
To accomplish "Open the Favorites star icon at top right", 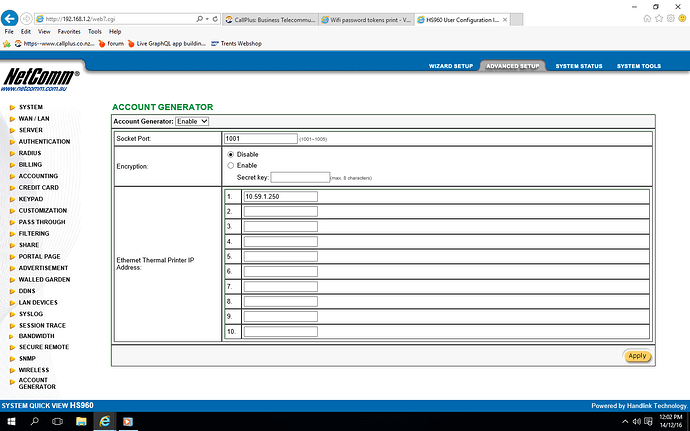I will 659,18.
